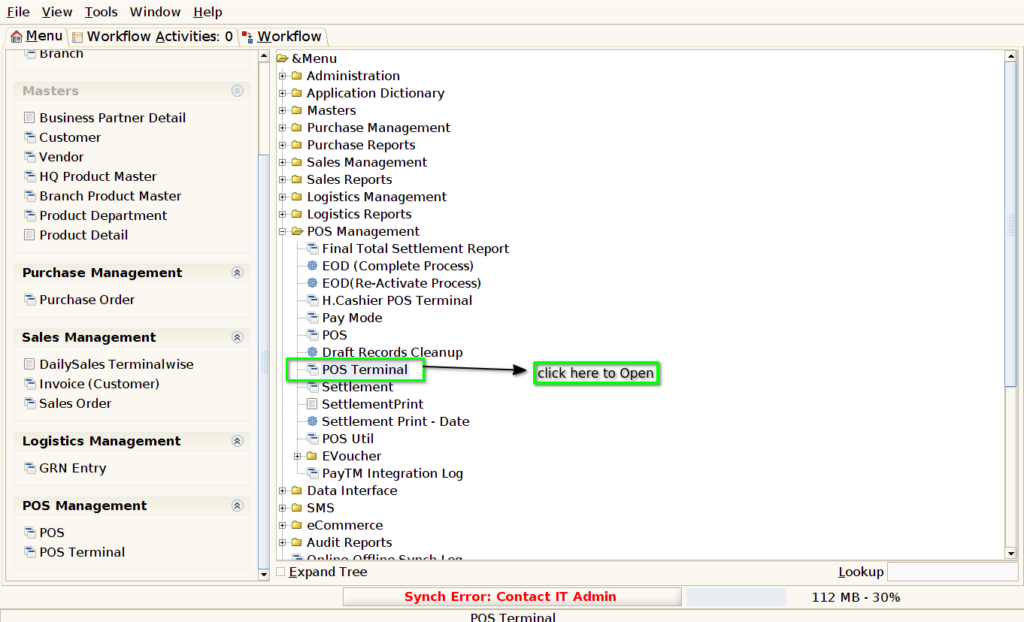Click the Settlement Print - Date gear icon
The height and width of the screenshot is (622, 1024).
312,421
